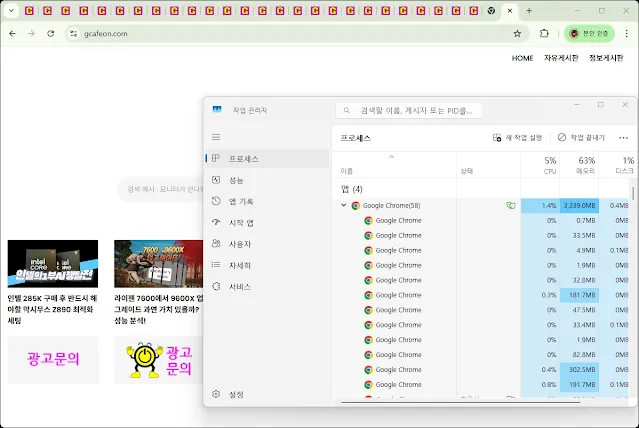
Task: Bookmark this page with the star icon
Action: coord(517,33)
